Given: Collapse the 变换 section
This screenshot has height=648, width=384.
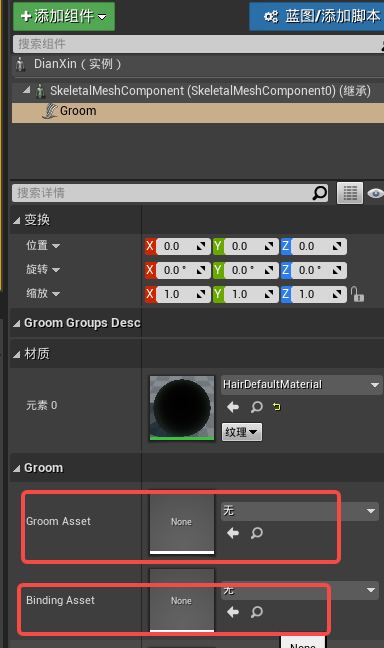Looking at the screenshot, I should point(17,220).
